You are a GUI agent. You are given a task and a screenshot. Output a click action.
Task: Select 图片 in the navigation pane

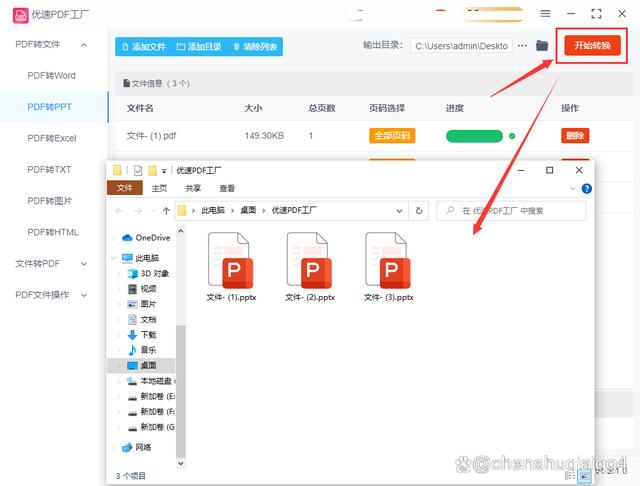142,304
